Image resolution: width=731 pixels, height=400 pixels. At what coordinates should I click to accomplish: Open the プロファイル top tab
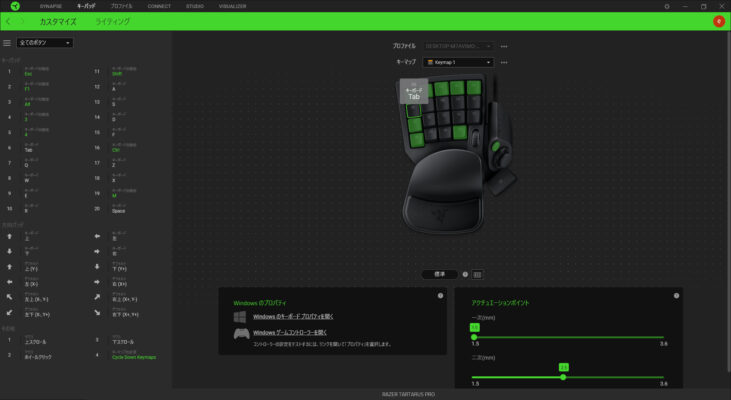click(x=121, y=7)
